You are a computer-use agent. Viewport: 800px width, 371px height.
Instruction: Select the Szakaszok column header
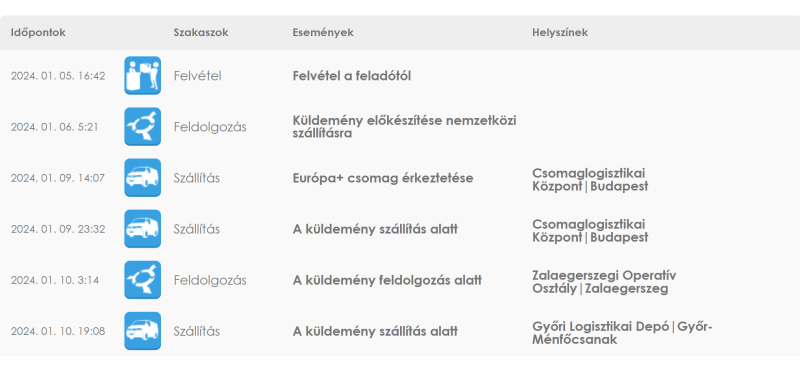point(201,32)
